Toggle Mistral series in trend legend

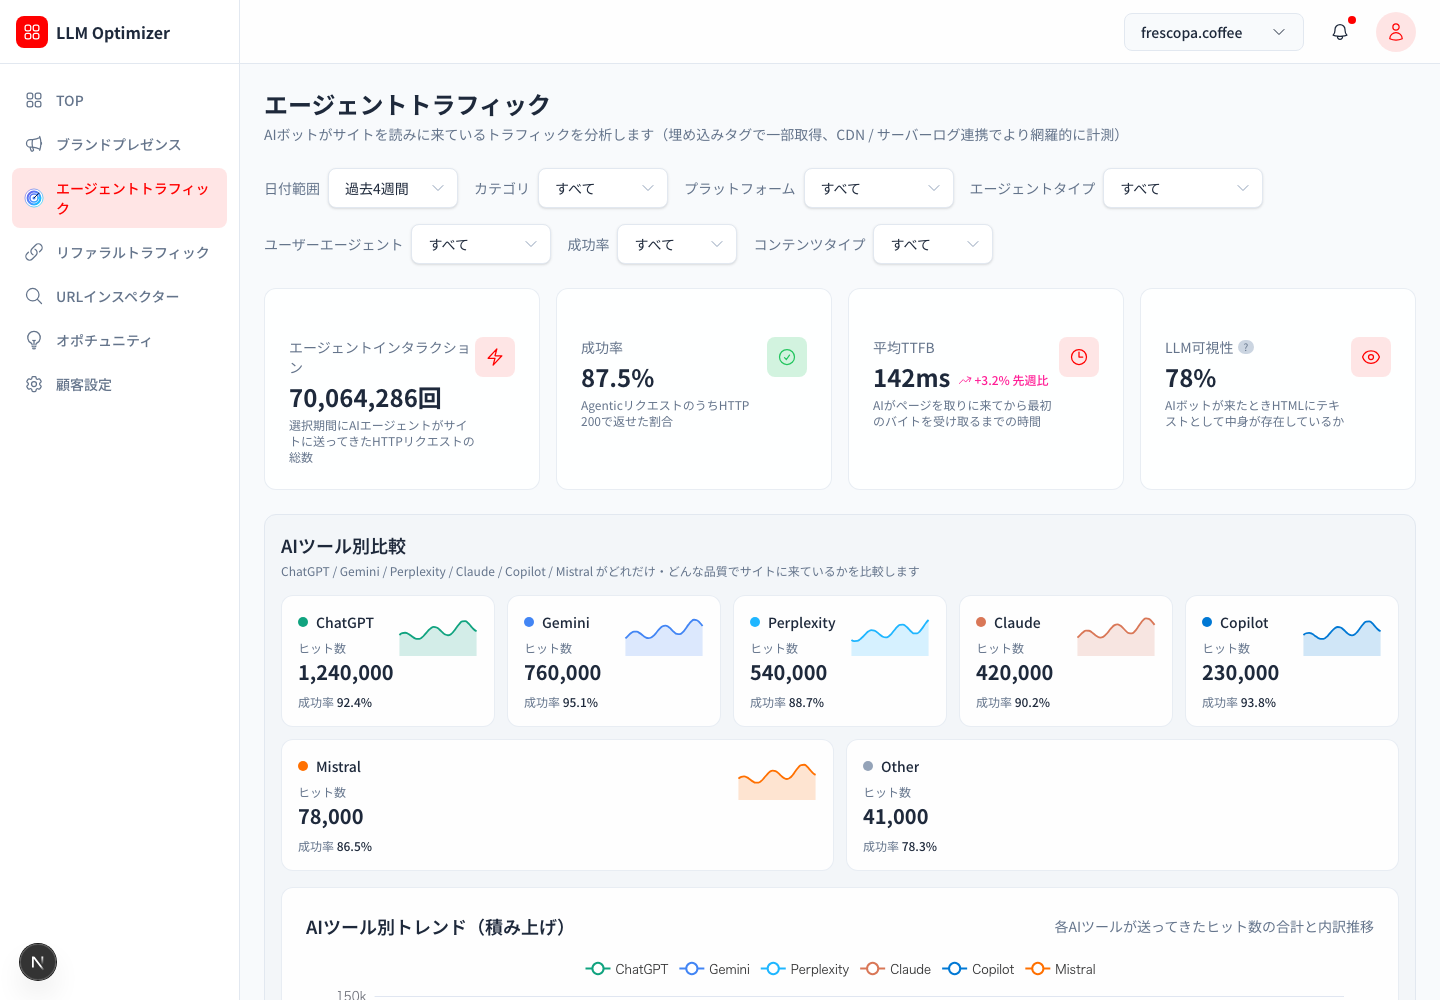(x=1061, y=969)
